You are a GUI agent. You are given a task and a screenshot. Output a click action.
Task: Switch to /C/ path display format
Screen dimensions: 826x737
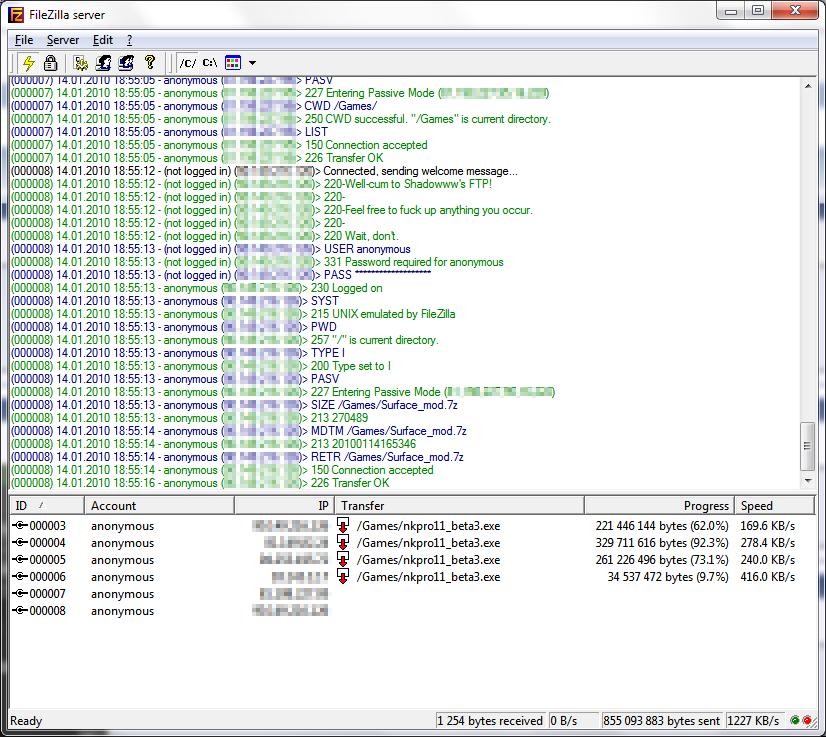point(188,63)
